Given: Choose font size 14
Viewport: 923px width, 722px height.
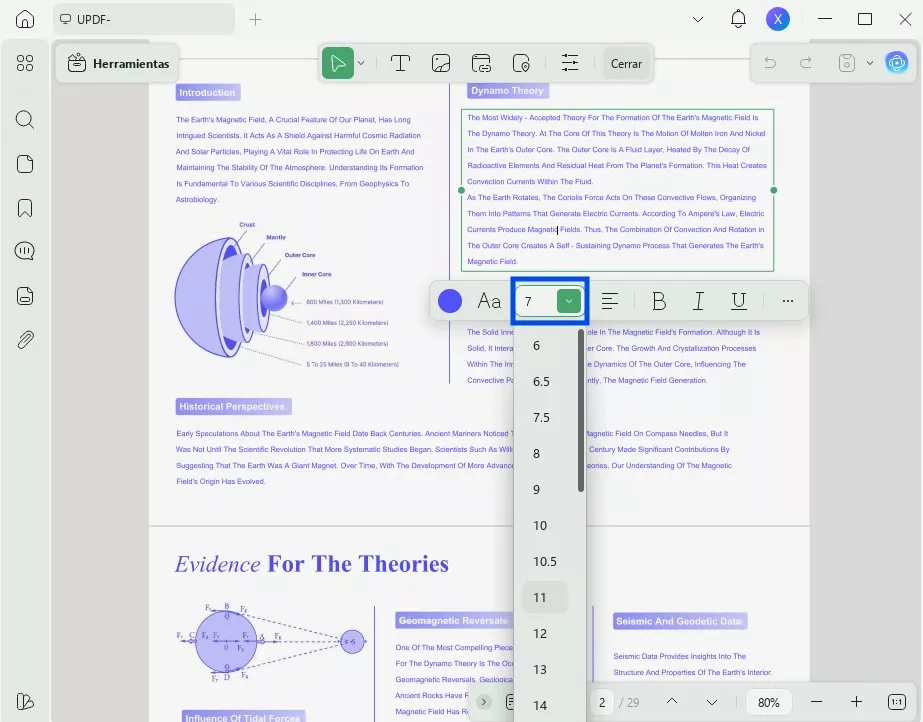Looking at the screenshot, I should 544,706.
